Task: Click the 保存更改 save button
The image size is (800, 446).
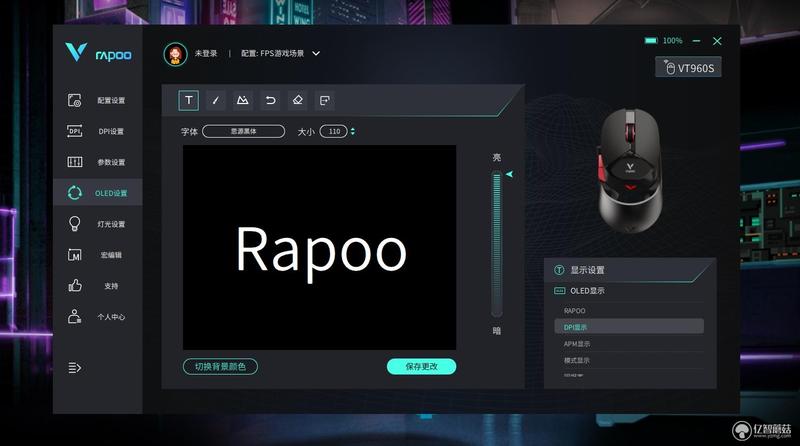Action: [421, 367]
